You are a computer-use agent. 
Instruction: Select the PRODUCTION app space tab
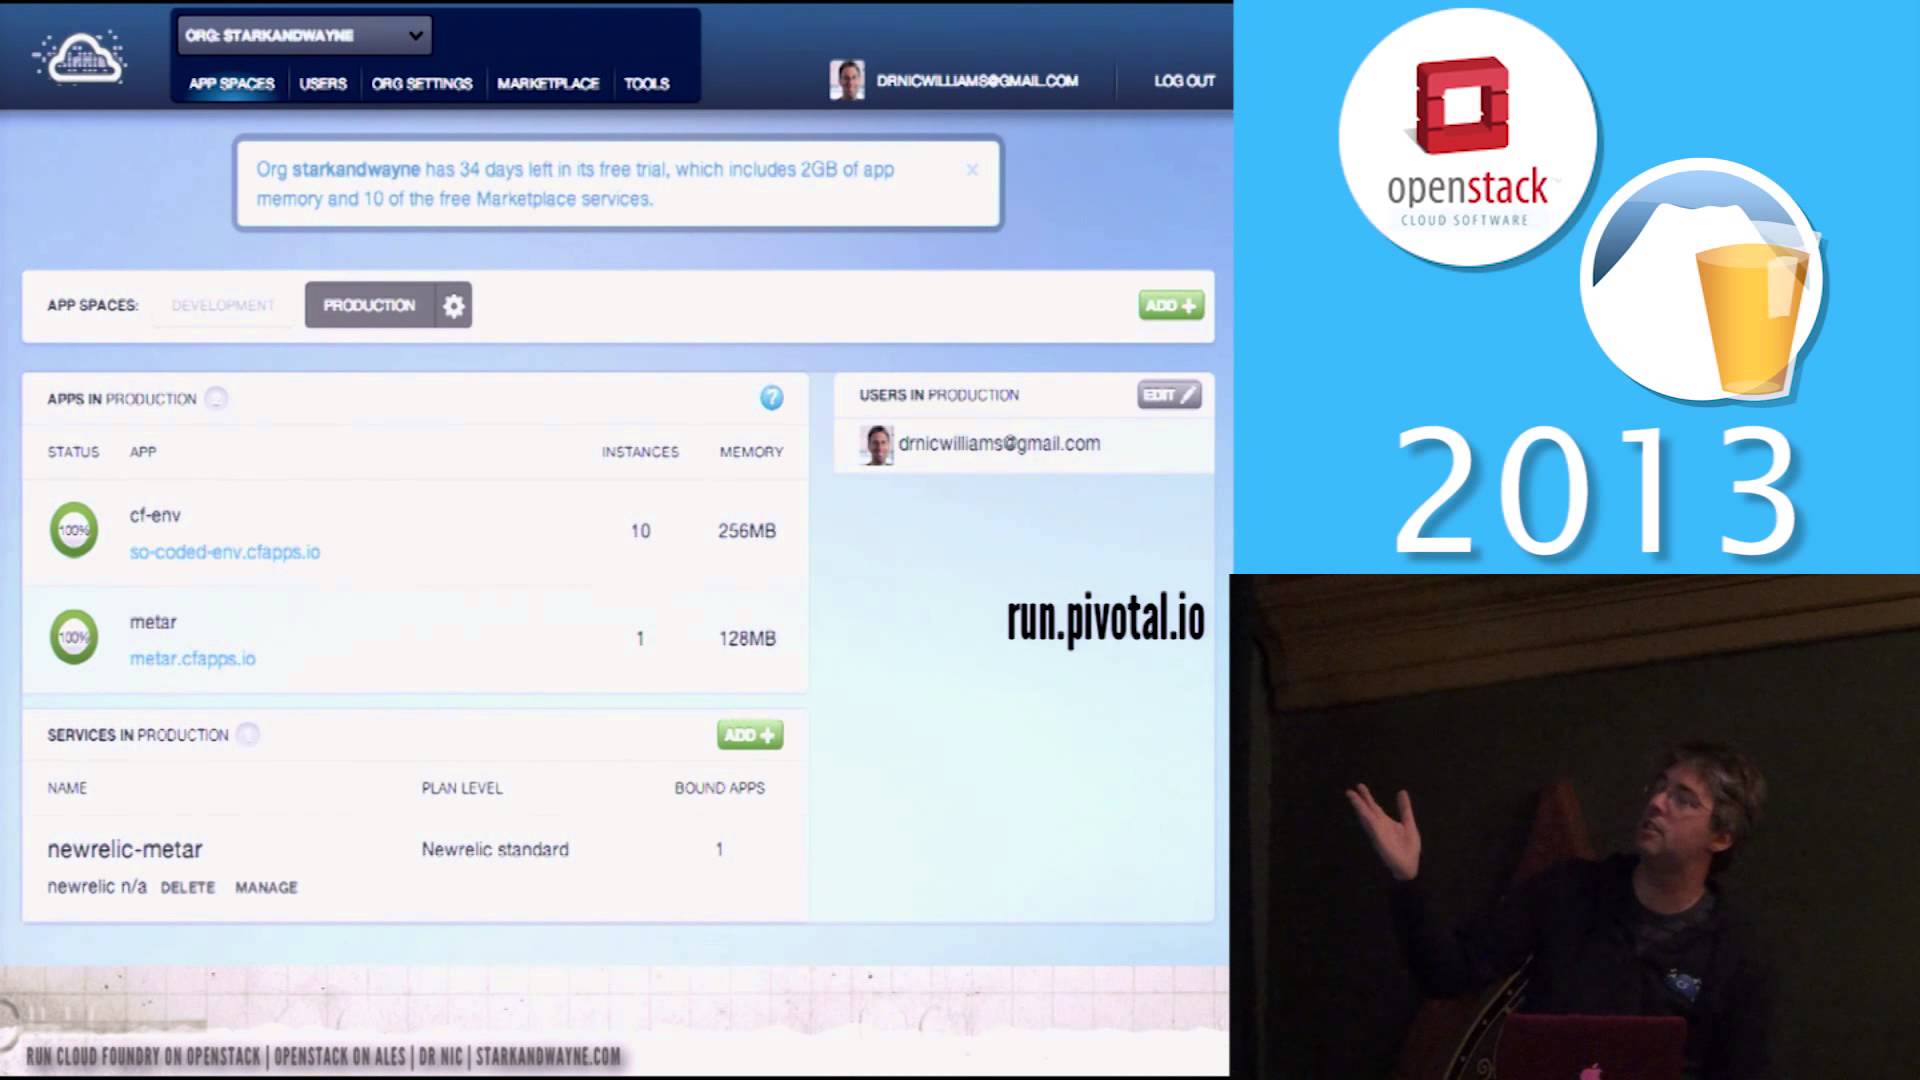[369, 305]
